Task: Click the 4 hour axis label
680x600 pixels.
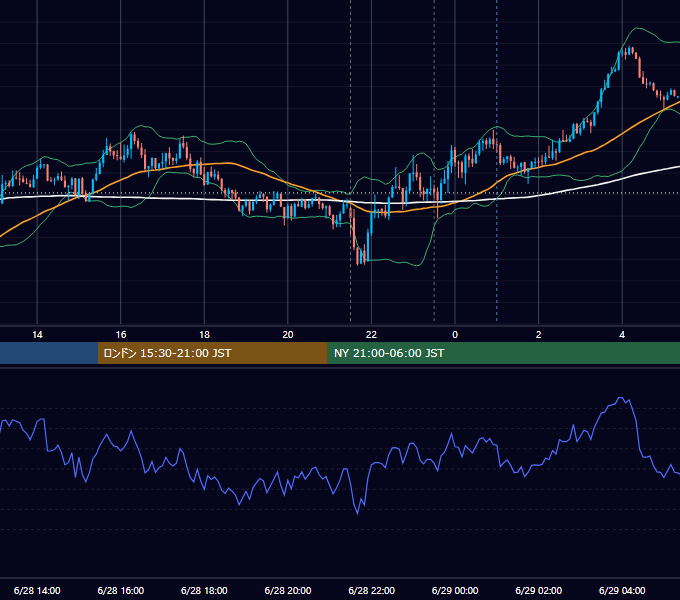Action: [622, 335]
